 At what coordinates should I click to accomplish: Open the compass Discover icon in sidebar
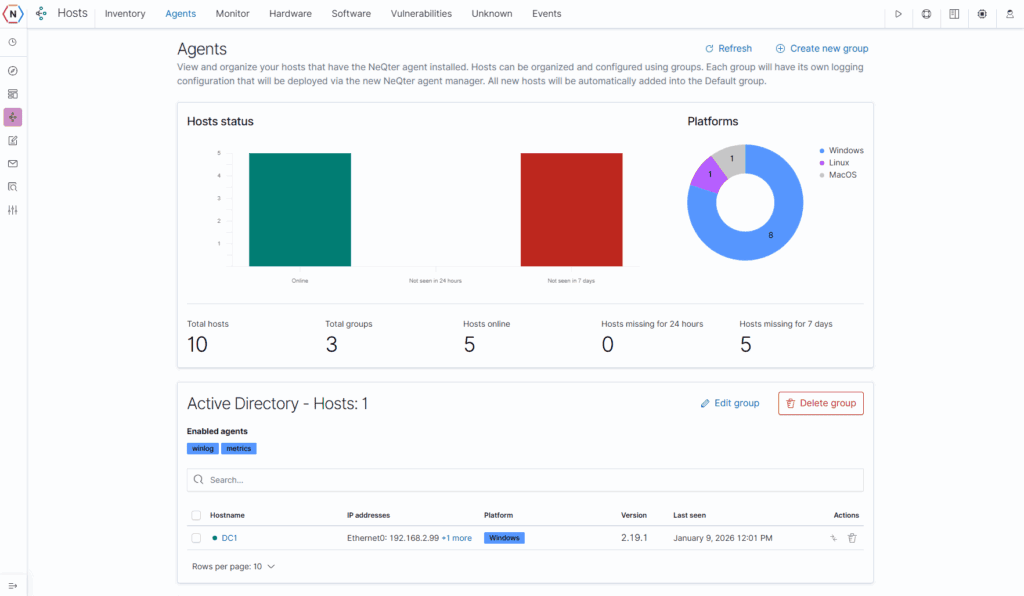[13, 71]
